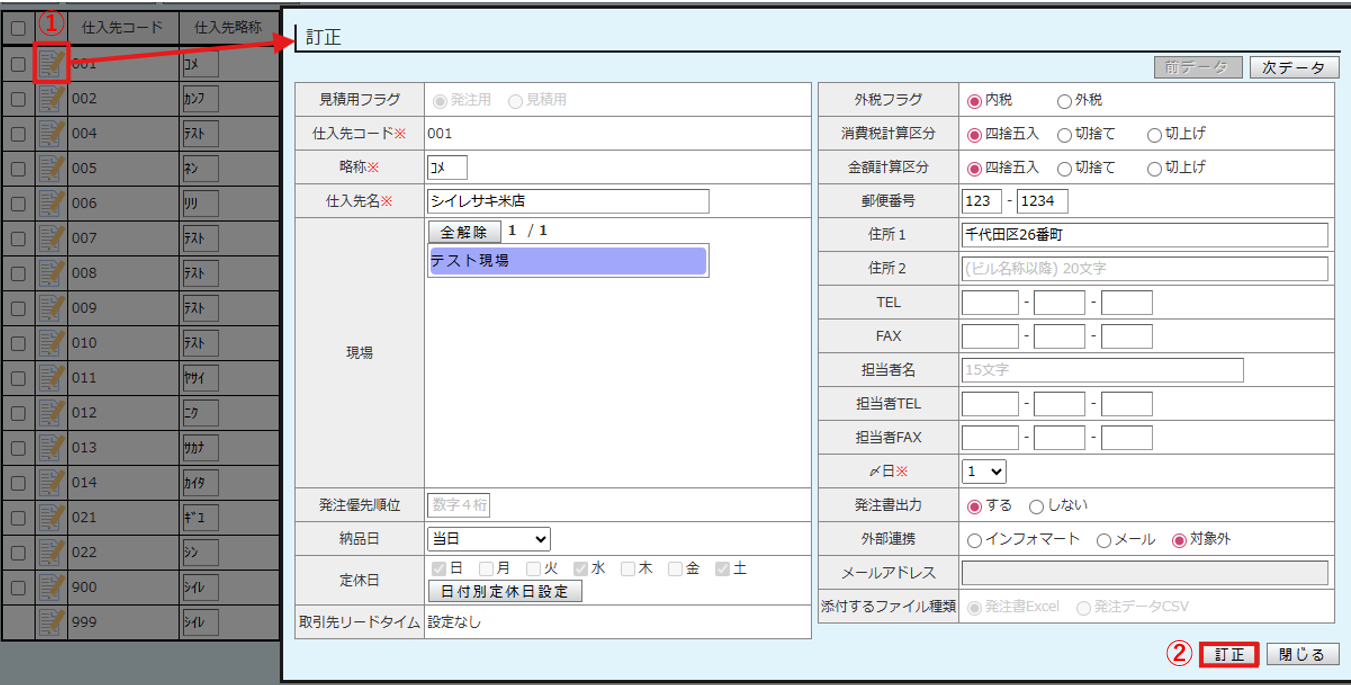Viewport: 1351px width, 685px height.
Task: Click the edit icon for supplier 900
Action: [50, 587]
